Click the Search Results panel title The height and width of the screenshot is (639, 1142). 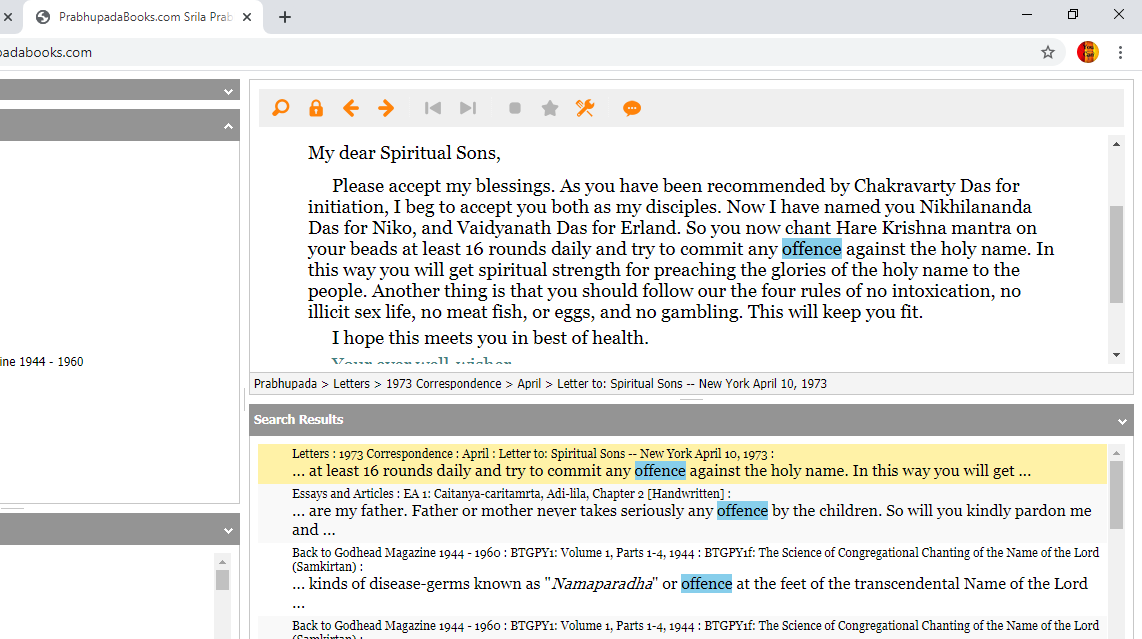299,420
